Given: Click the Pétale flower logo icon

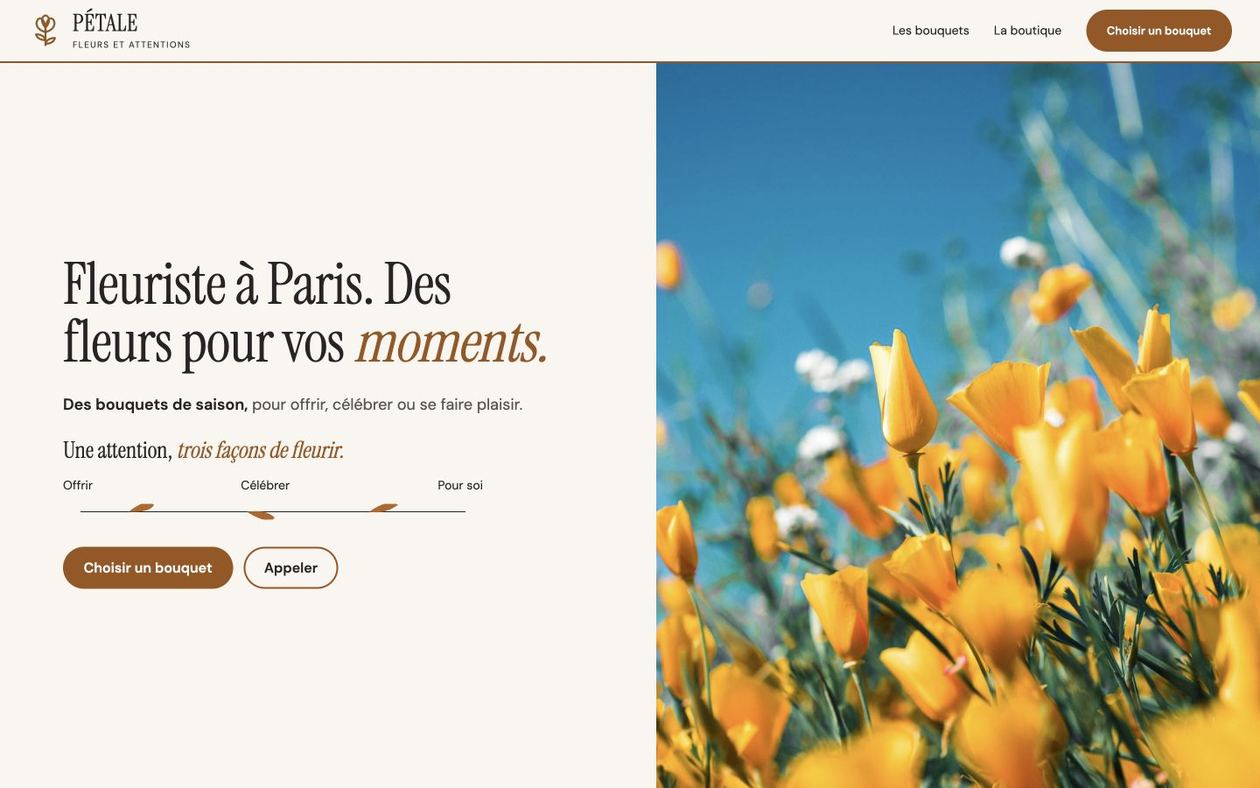Looking at the screenshot, I should (x=45, y=30).
